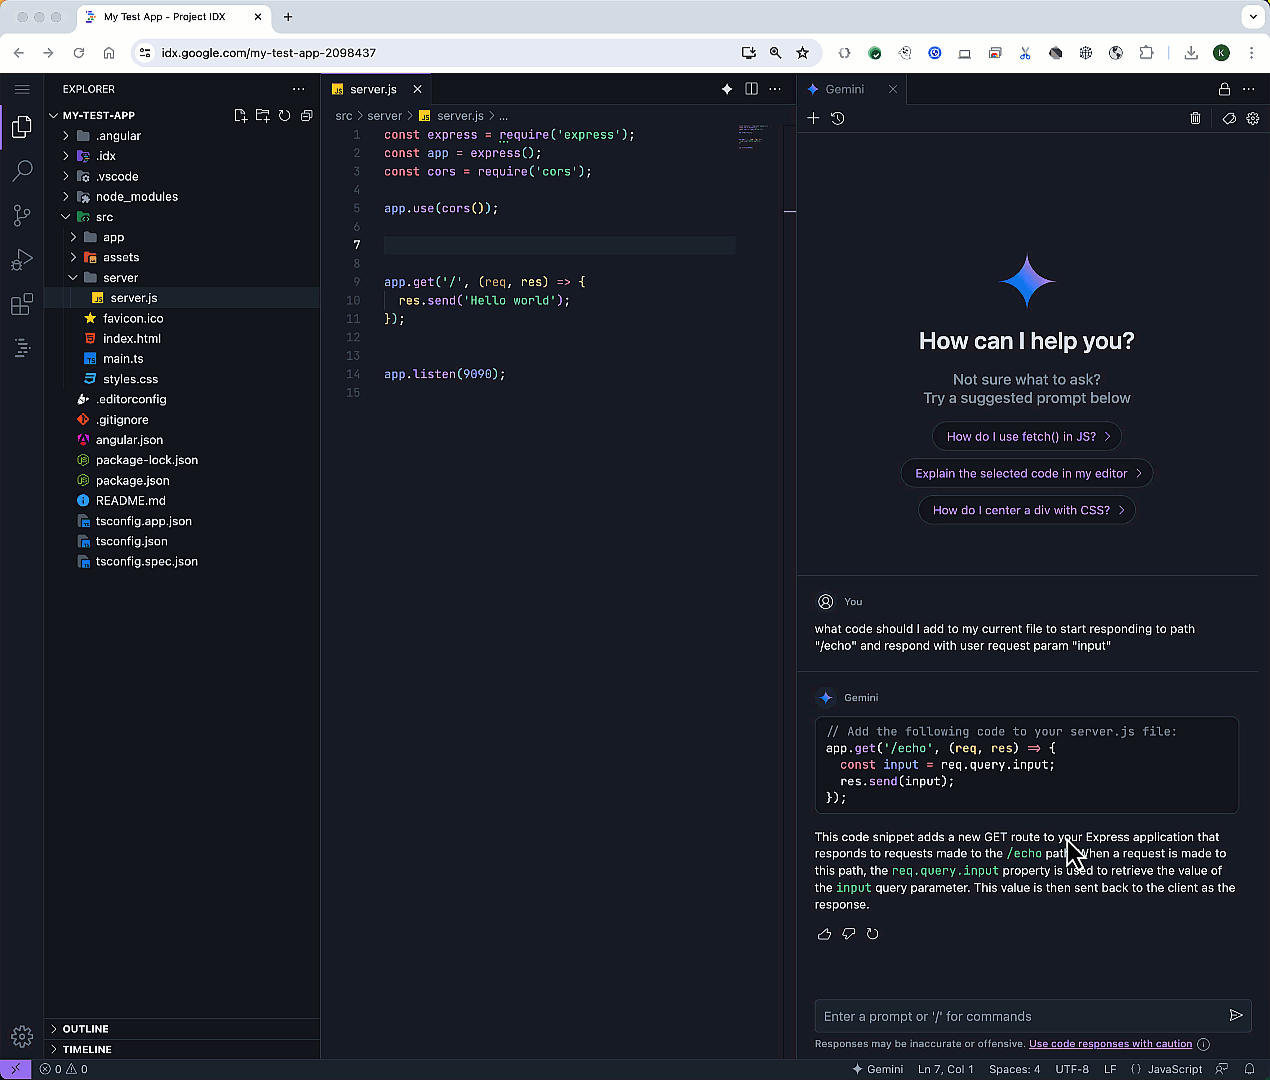Image resolution: width=1270 pixels, height=1080 pixels.
Task: Click the editor code minimap
Action: tap(753, 136)
